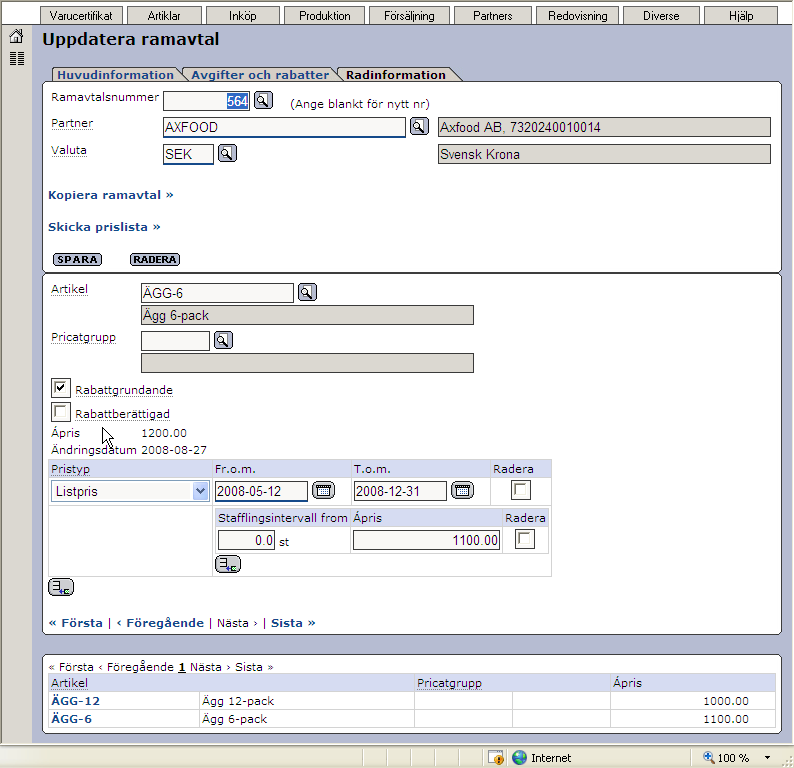Open the Artiklar menu
The width and height of the screenshot is (794, 768).
pos(164,16)
